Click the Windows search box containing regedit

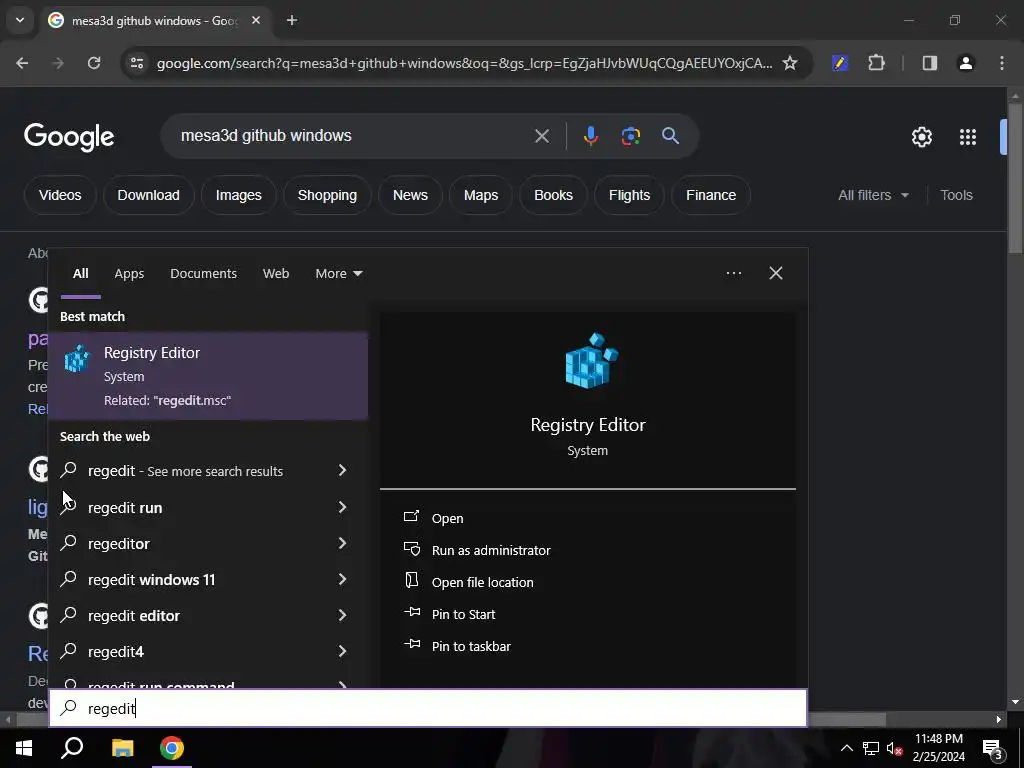(428, 708)
